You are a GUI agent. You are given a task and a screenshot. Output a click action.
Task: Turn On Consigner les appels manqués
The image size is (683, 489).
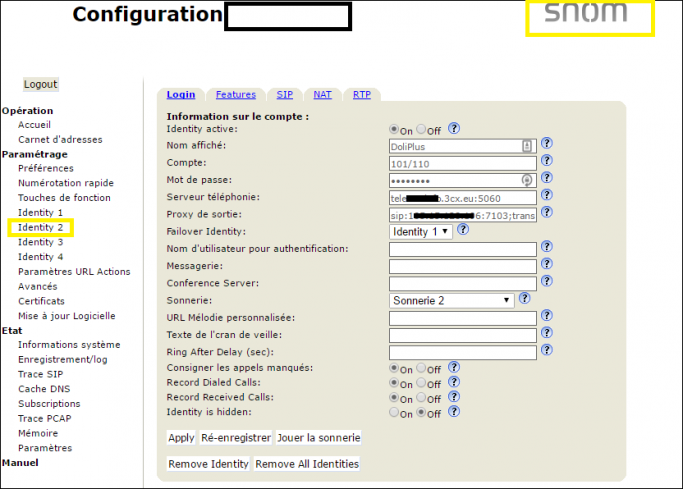pyautogui.click(x=394, y=368)
